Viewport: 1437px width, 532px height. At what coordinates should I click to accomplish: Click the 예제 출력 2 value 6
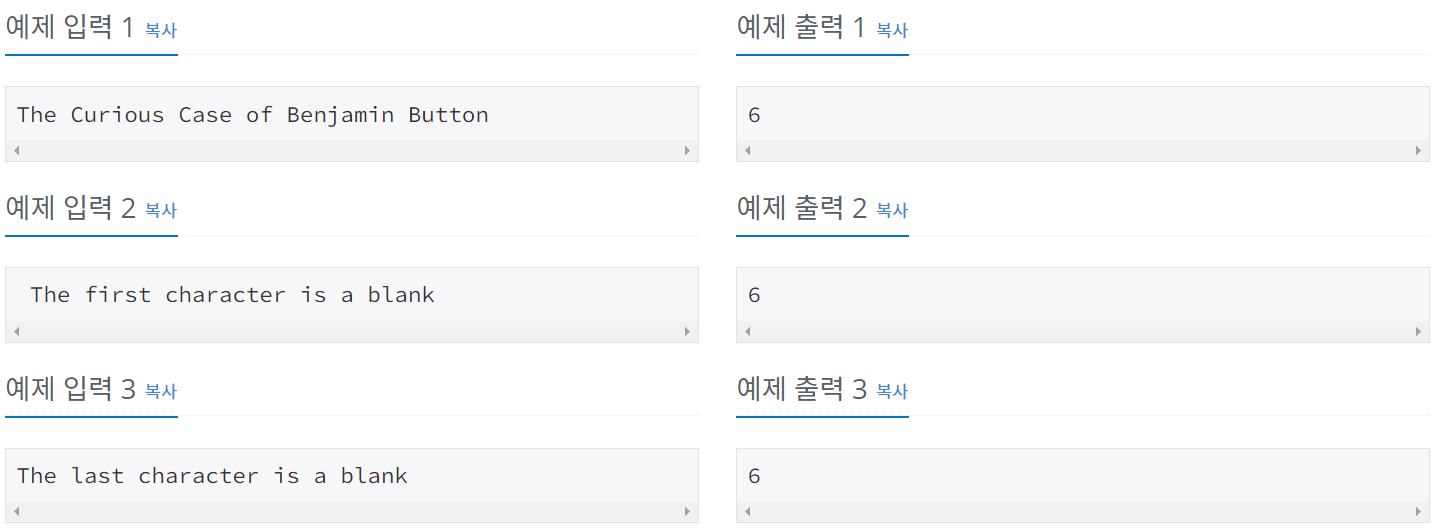(x=754, y=295)
